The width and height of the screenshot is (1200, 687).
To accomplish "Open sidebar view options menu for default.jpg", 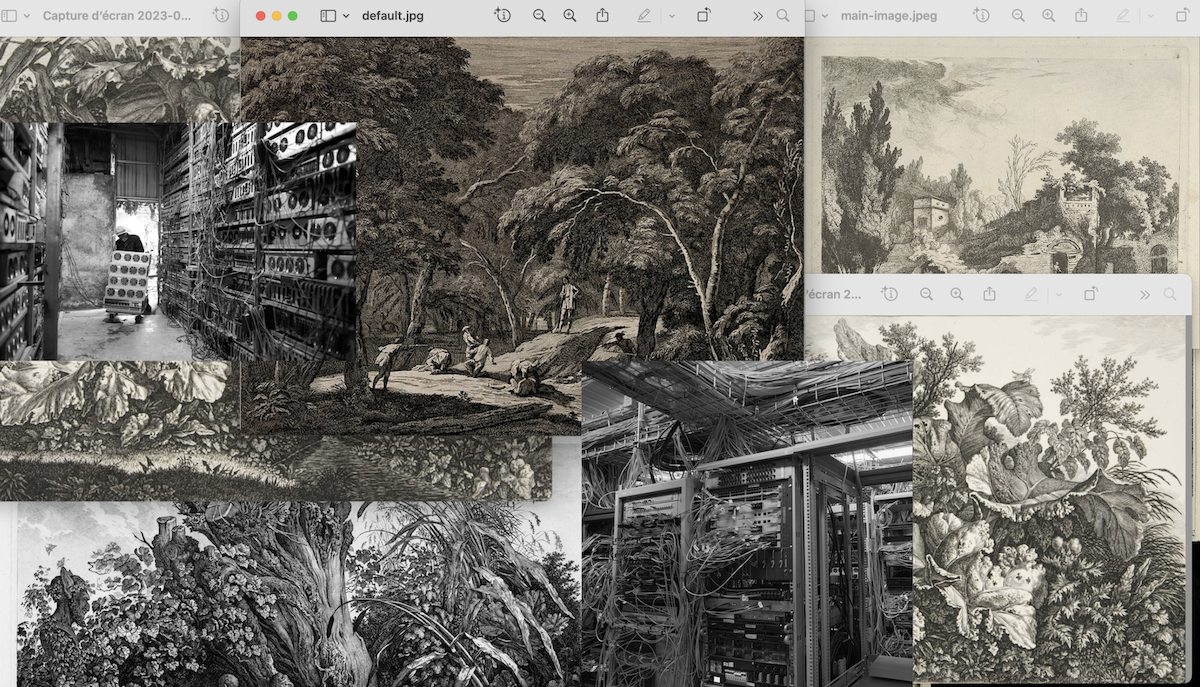I will [346, 16].
